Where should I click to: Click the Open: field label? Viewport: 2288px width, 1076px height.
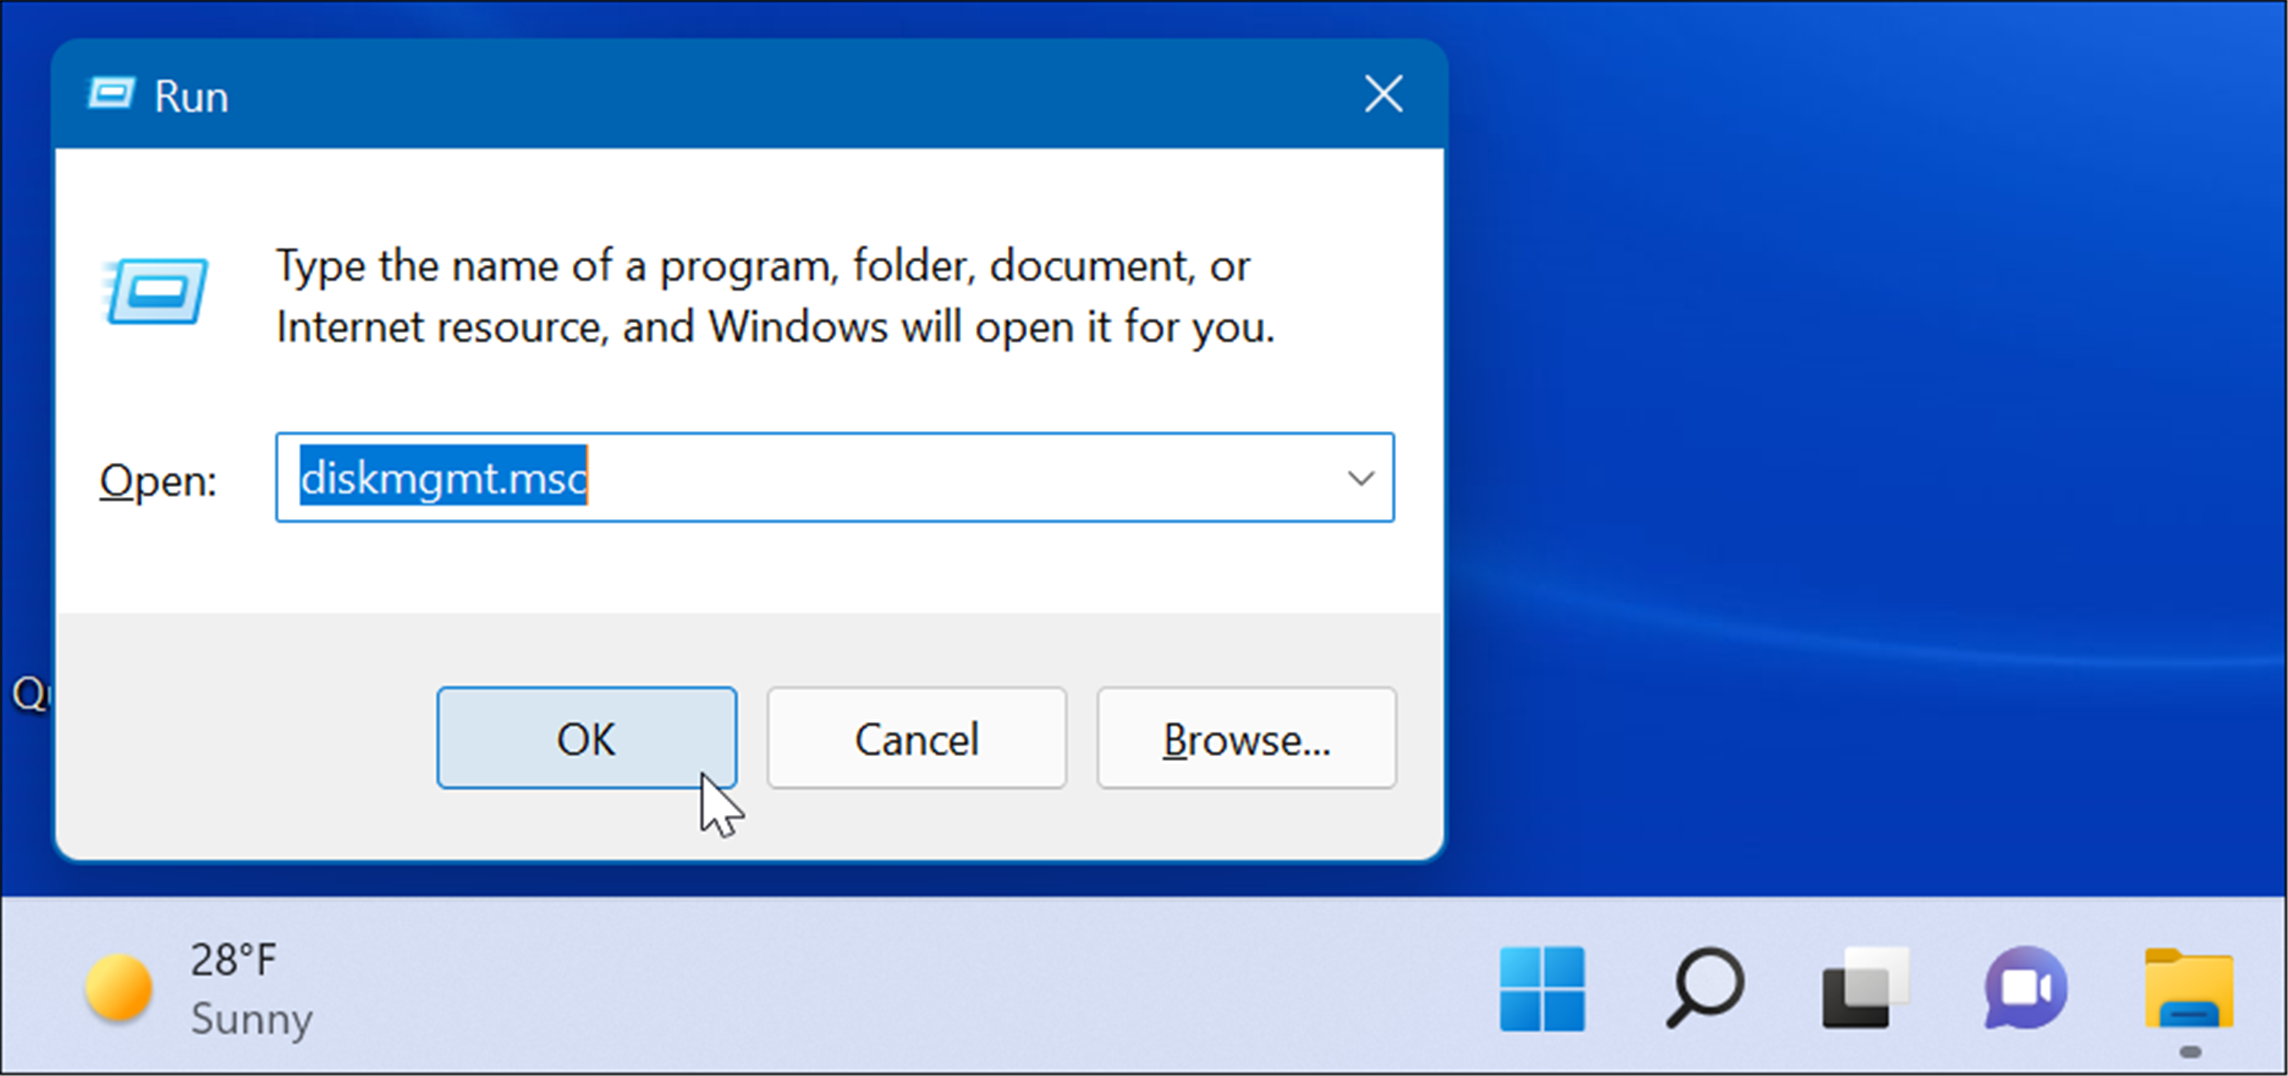(x=157, y=480)
